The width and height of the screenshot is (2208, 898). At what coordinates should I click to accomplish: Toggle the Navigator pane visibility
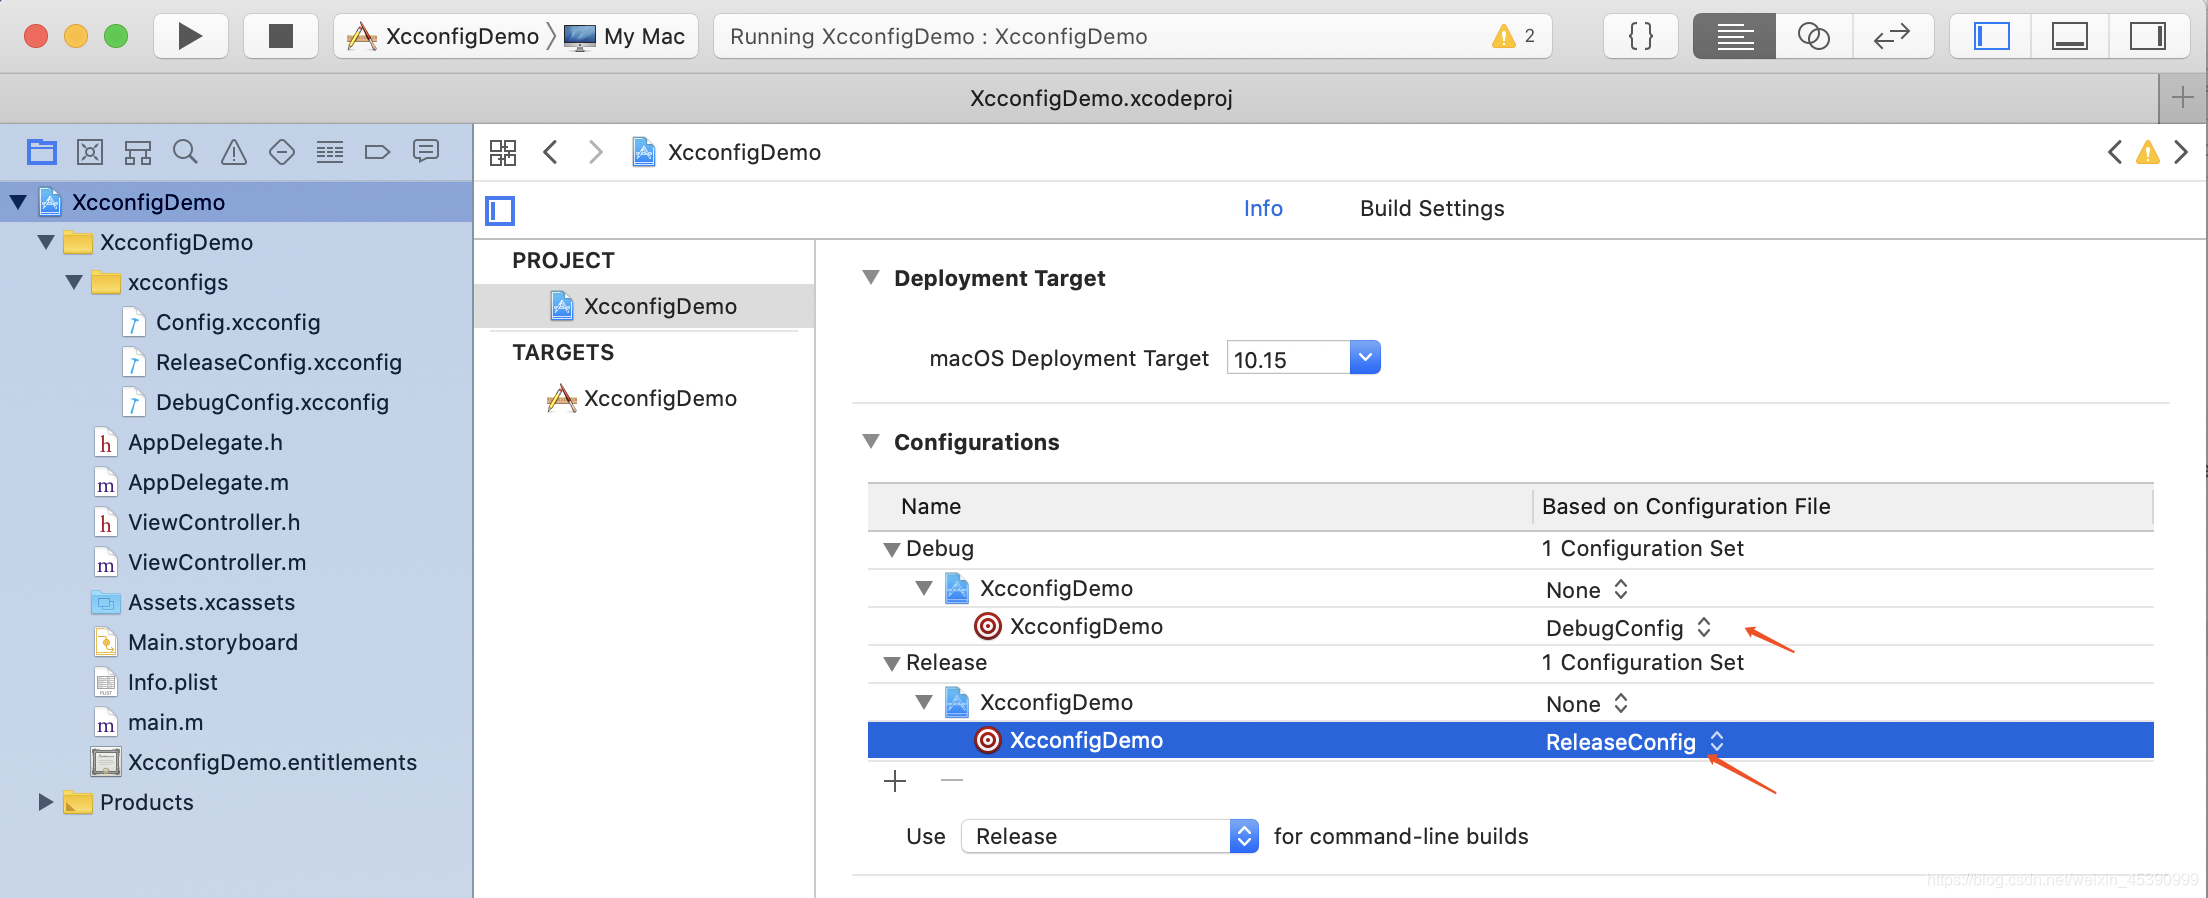point(1991,37)
